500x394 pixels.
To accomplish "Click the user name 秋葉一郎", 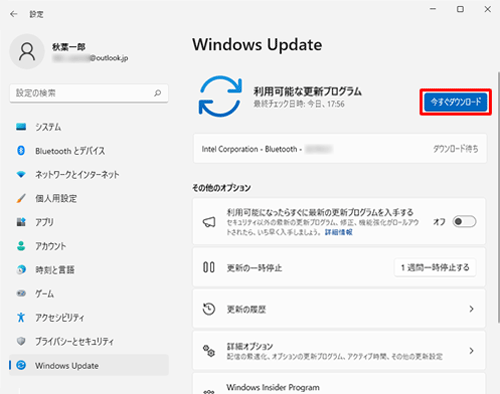I will [x=69, y=47].
